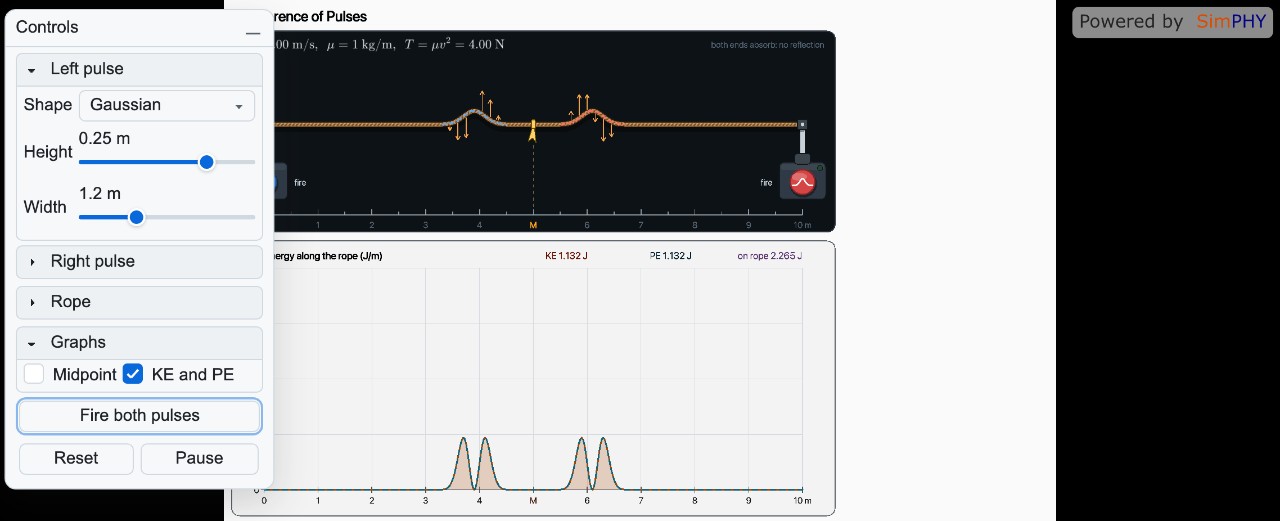The image size is (1280, 521).
Task: Expand the Right pulse section
Action: pos(140,261)
